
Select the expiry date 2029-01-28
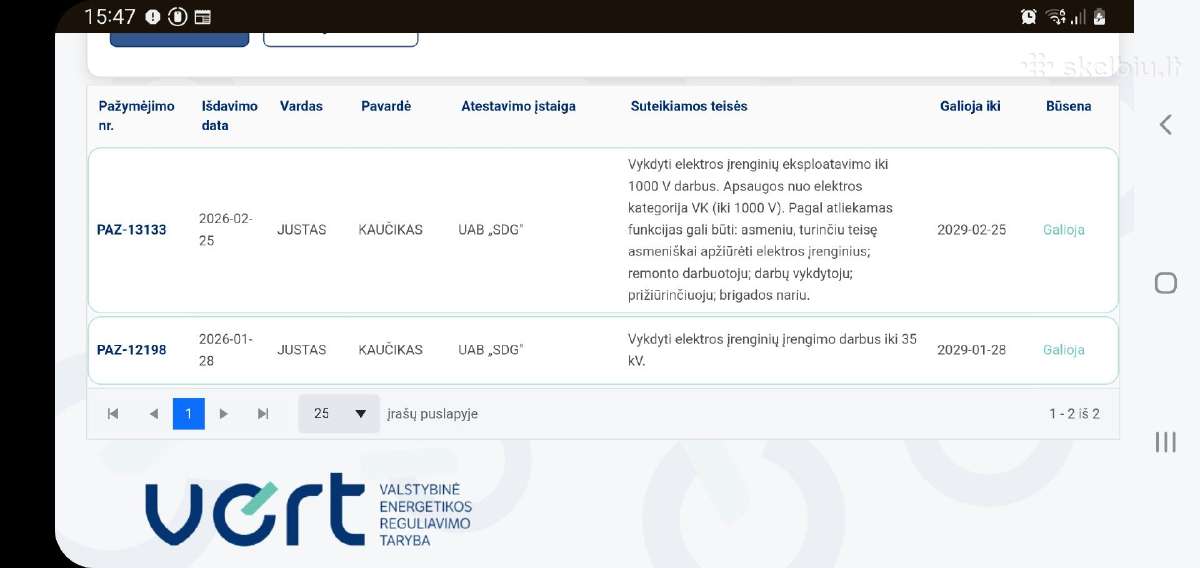coord(972,350)
